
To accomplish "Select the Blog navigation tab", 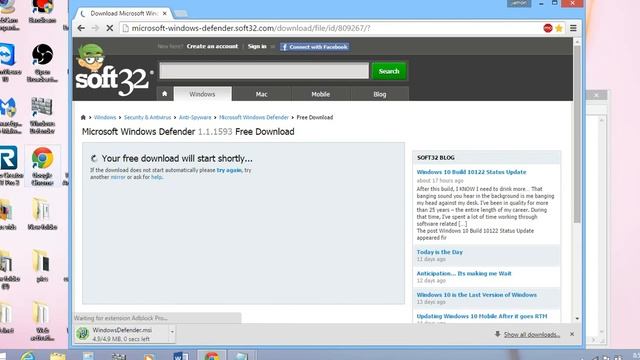I will (380, 94).
